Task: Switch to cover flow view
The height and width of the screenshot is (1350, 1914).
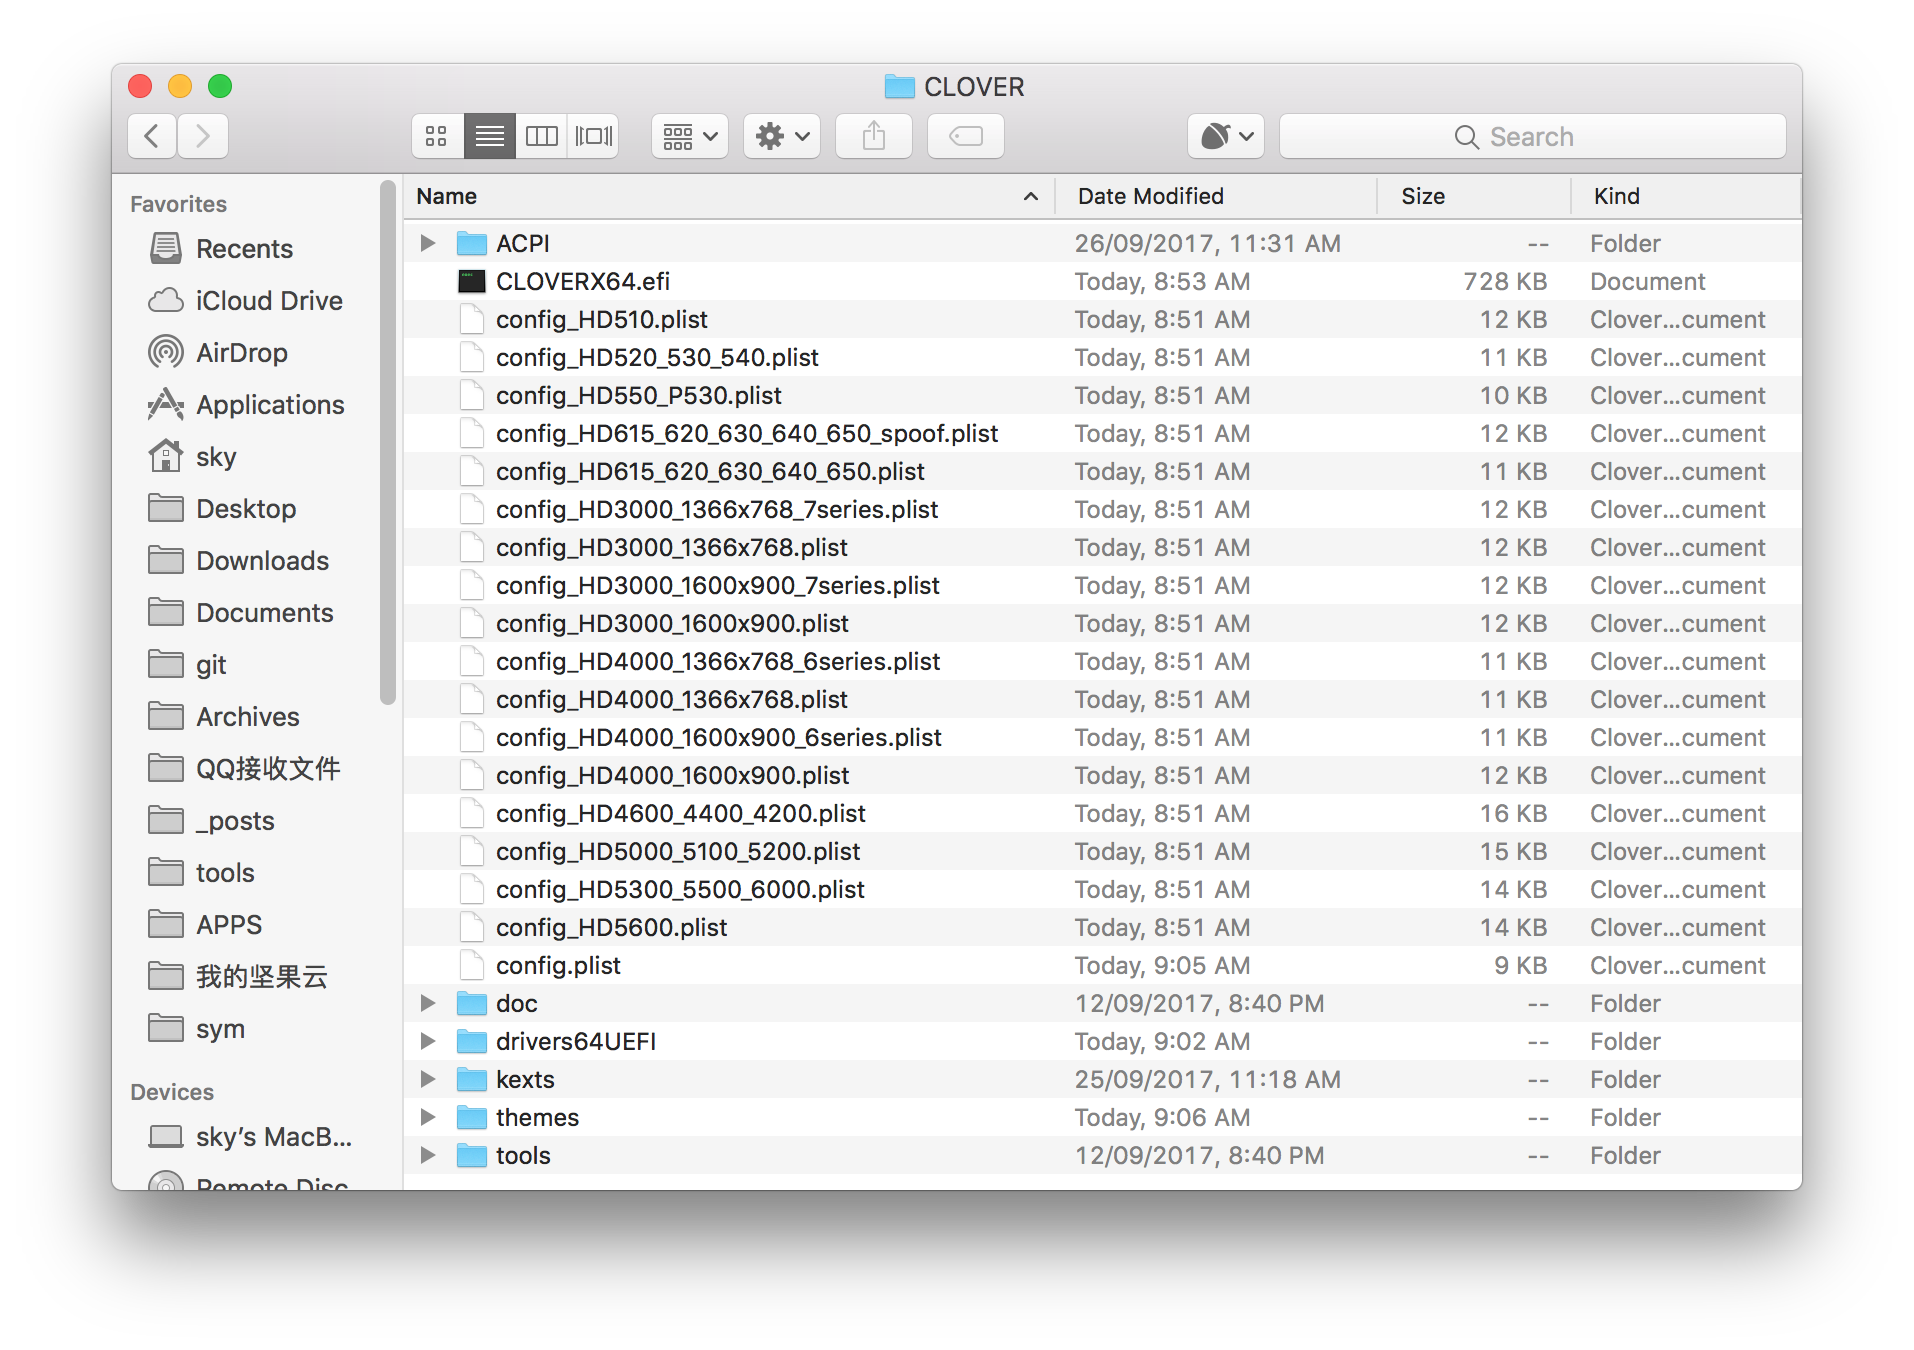Action: [x=593, y=136]
